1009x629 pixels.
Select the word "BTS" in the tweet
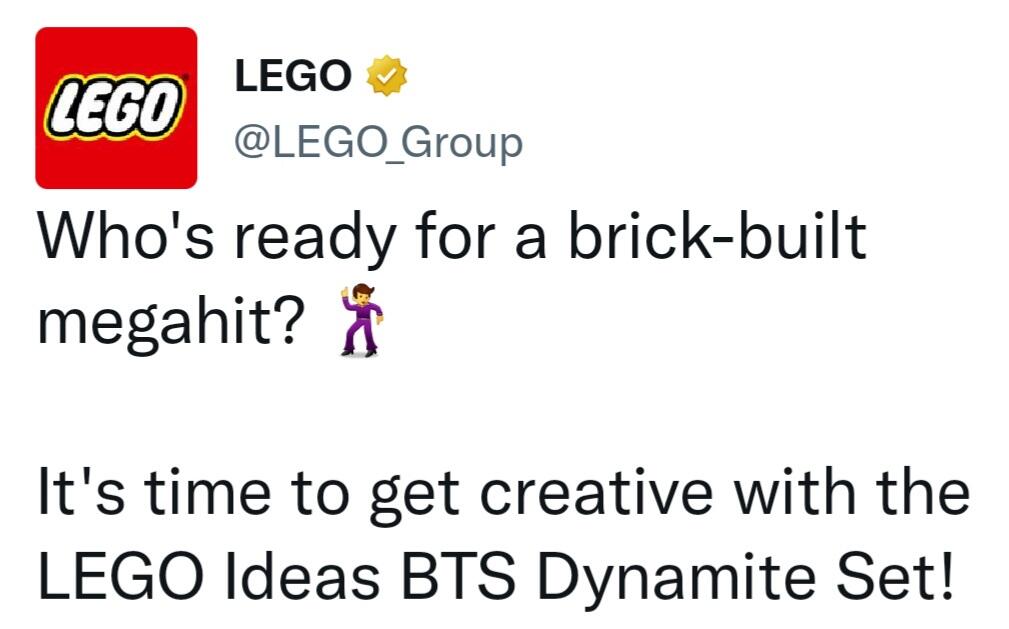(458, 575)
